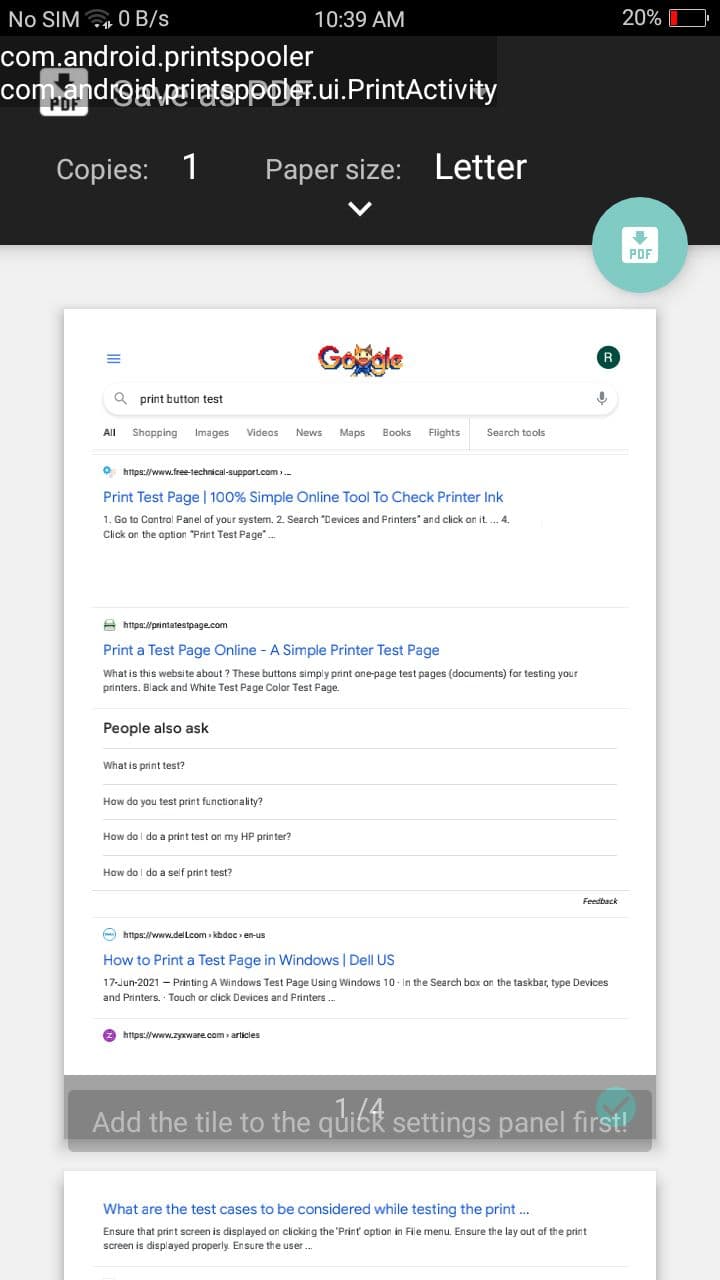Tap the Save as PDF printer icon

[64, 92]
